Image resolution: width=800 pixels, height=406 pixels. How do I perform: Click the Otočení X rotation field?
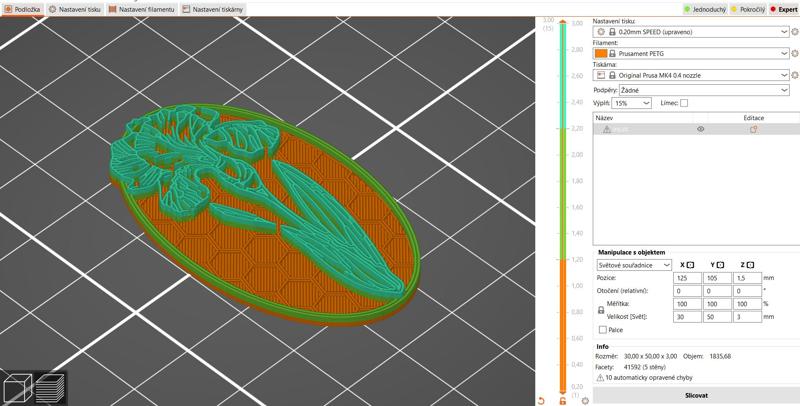pyautogui.click(x=687, y=291)
